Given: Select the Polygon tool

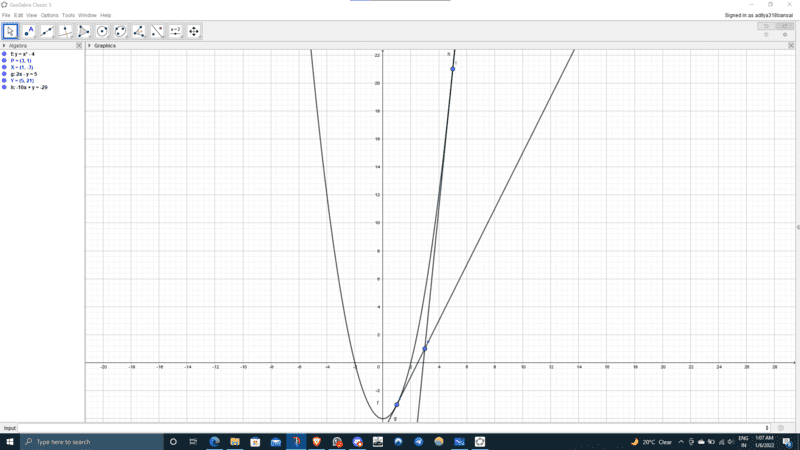Looking at the screenshot, I should 84,31.
